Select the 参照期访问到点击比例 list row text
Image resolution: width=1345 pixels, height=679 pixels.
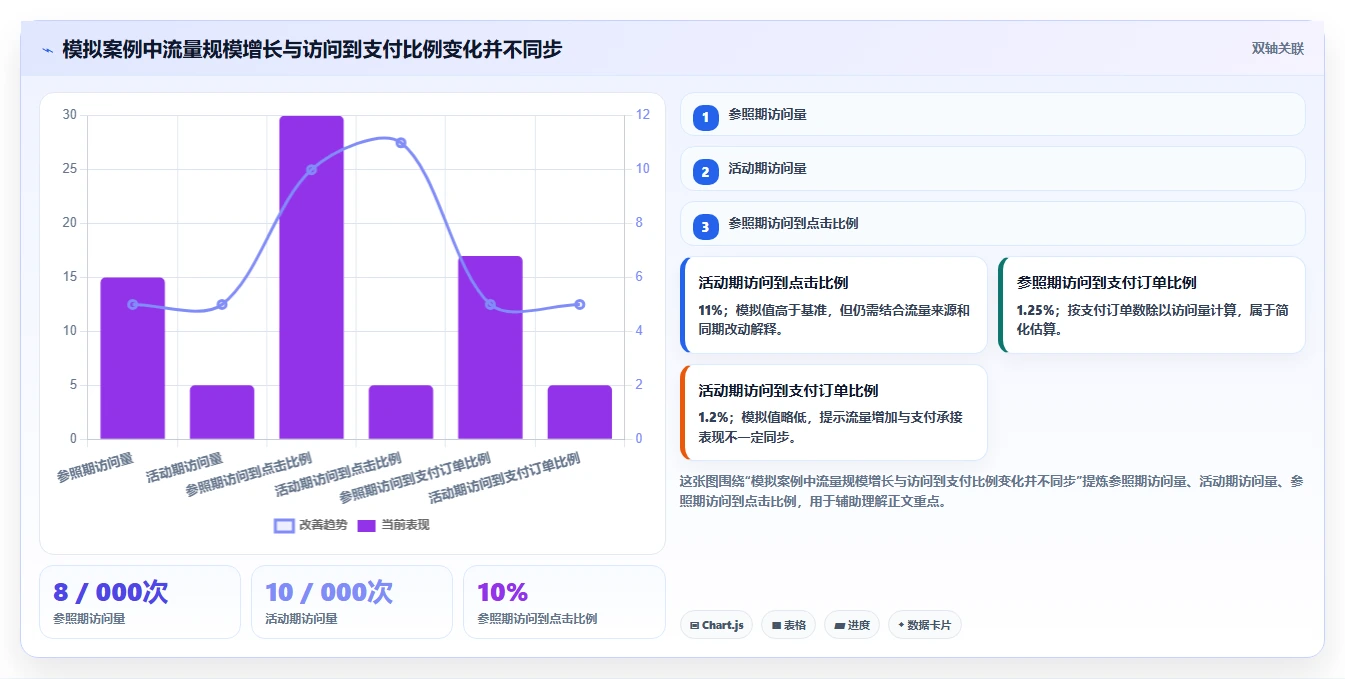(x=793, y=224)
